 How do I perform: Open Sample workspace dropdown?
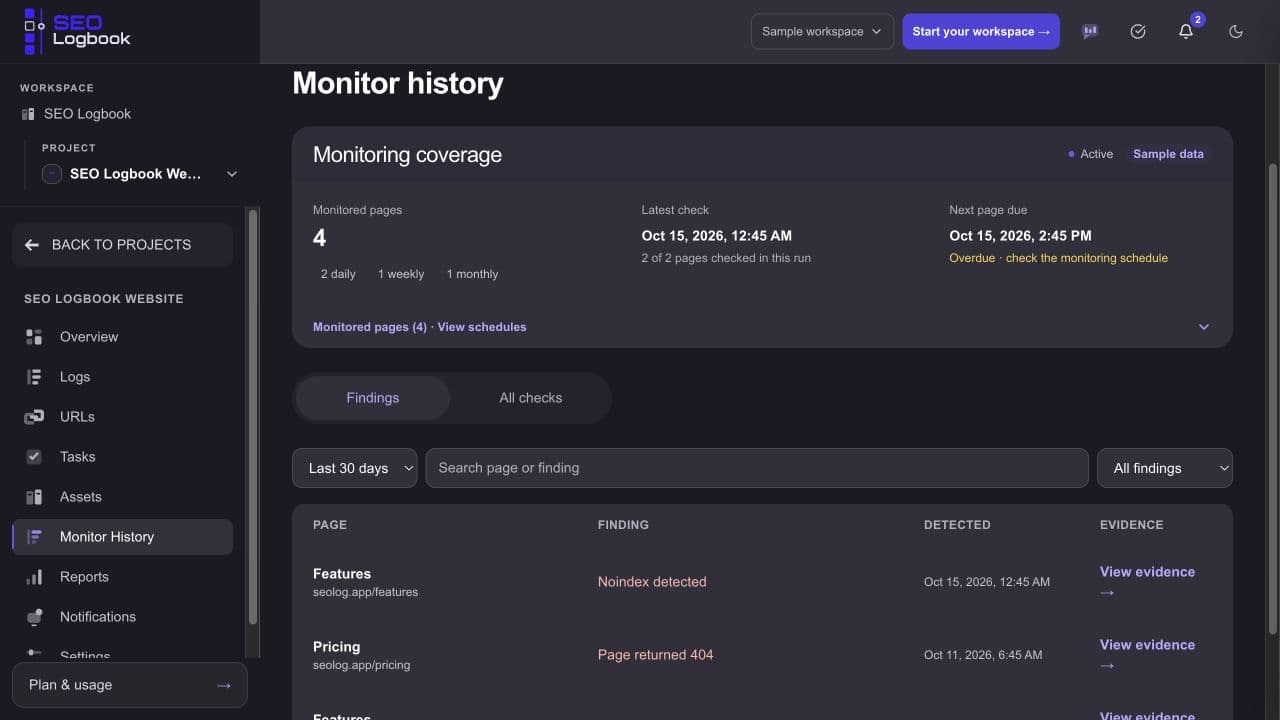(822, 31)
